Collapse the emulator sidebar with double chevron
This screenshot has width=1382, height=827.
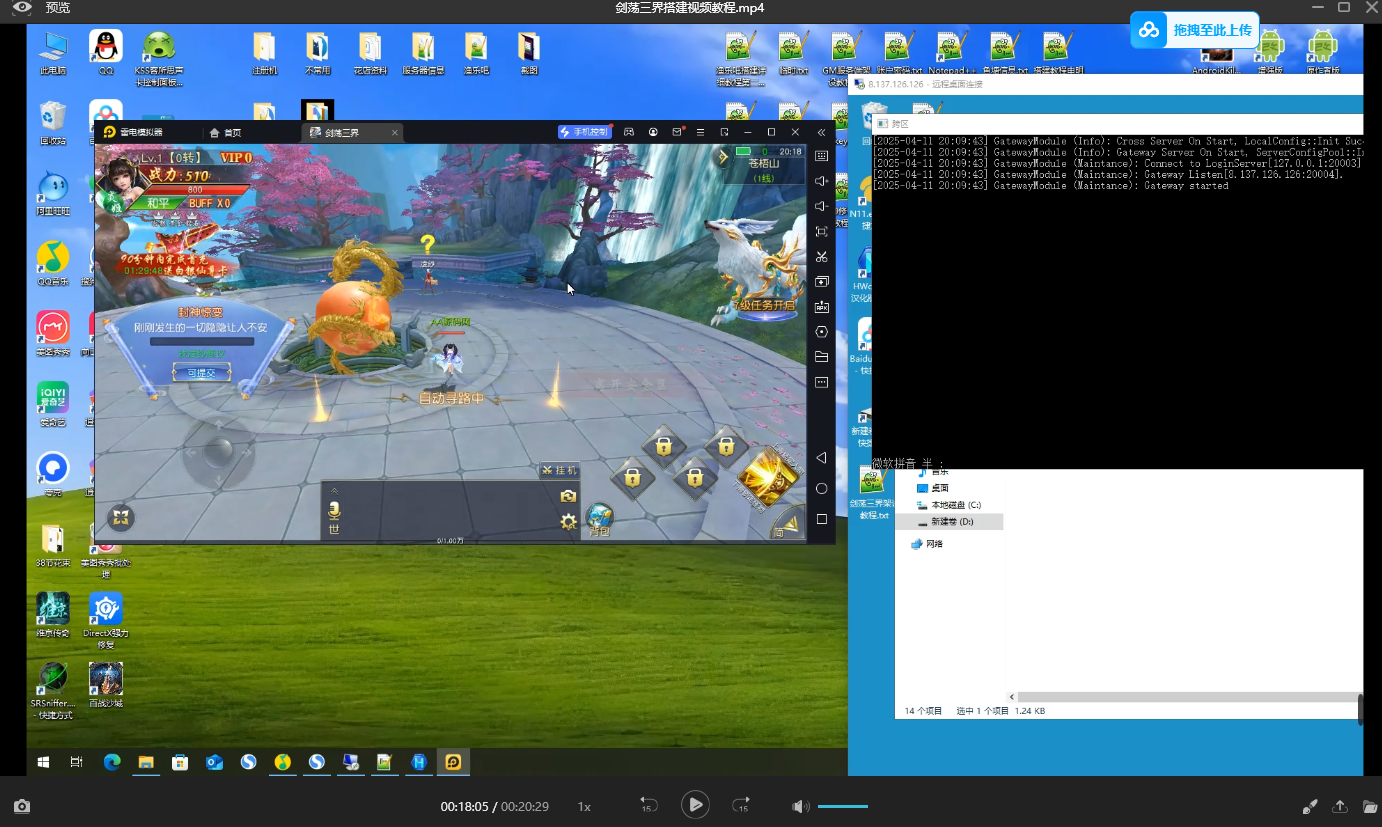click(821, 132)
